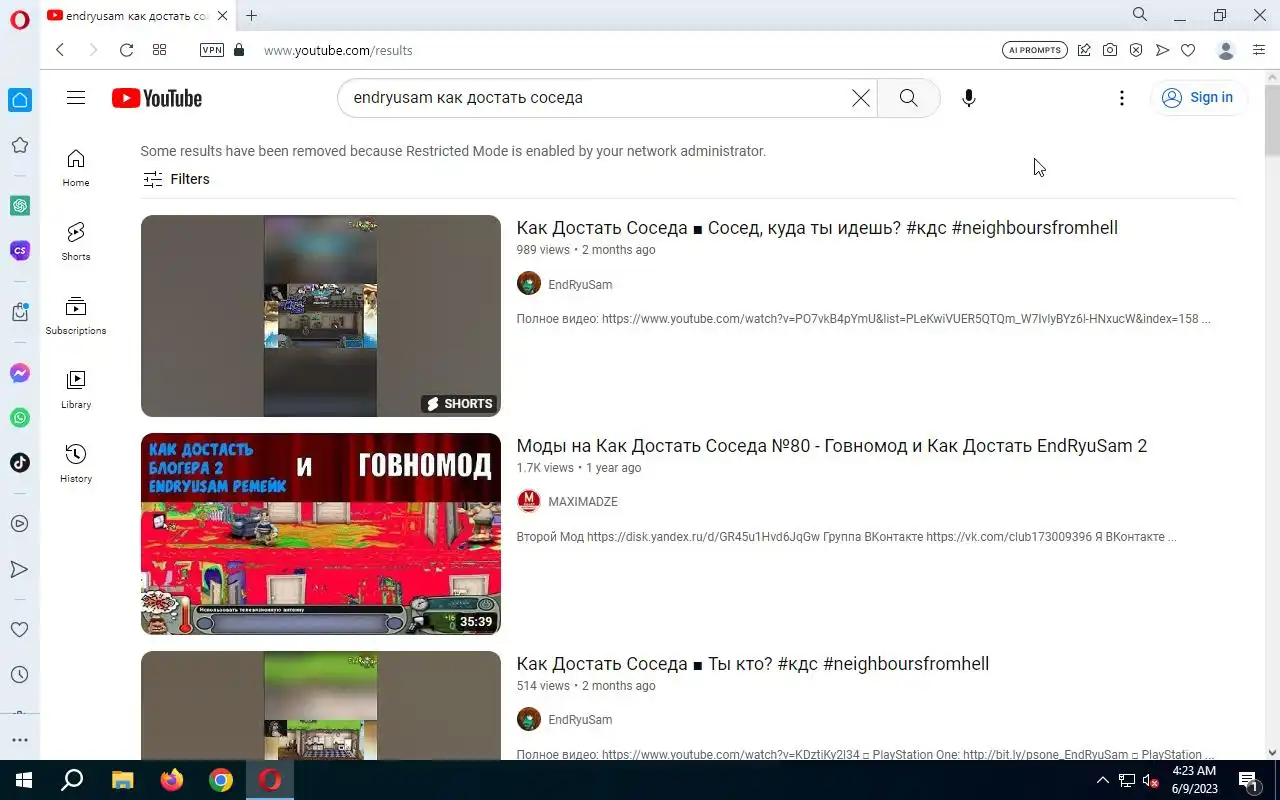Expand the search Filters
Viewport: 1280px width, 800px height.
176,179
